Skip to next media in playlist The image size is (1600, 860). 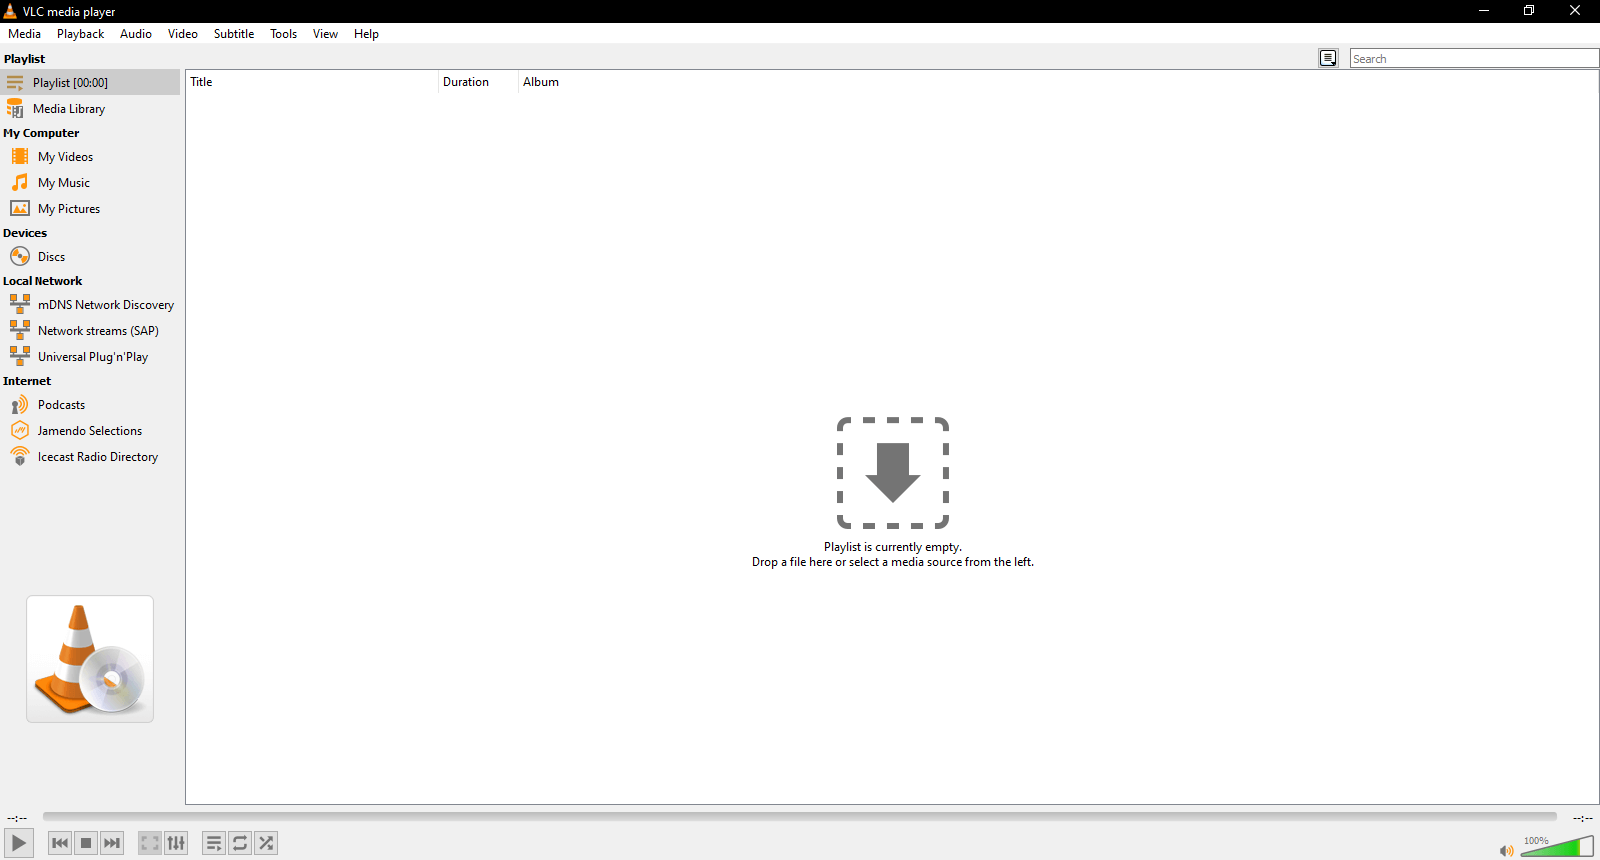112,843
